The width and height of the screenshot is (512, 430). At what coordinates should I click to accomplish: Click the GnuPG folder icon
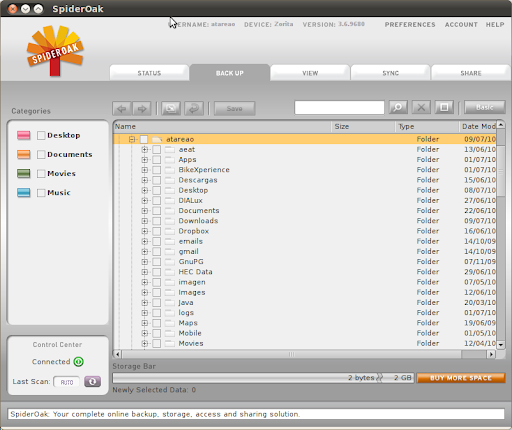click(170, 262)
